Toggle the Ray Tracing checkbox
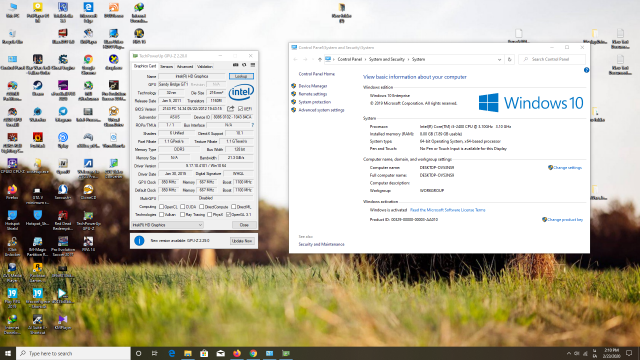640x360 pixels. (x=182, y=215)
